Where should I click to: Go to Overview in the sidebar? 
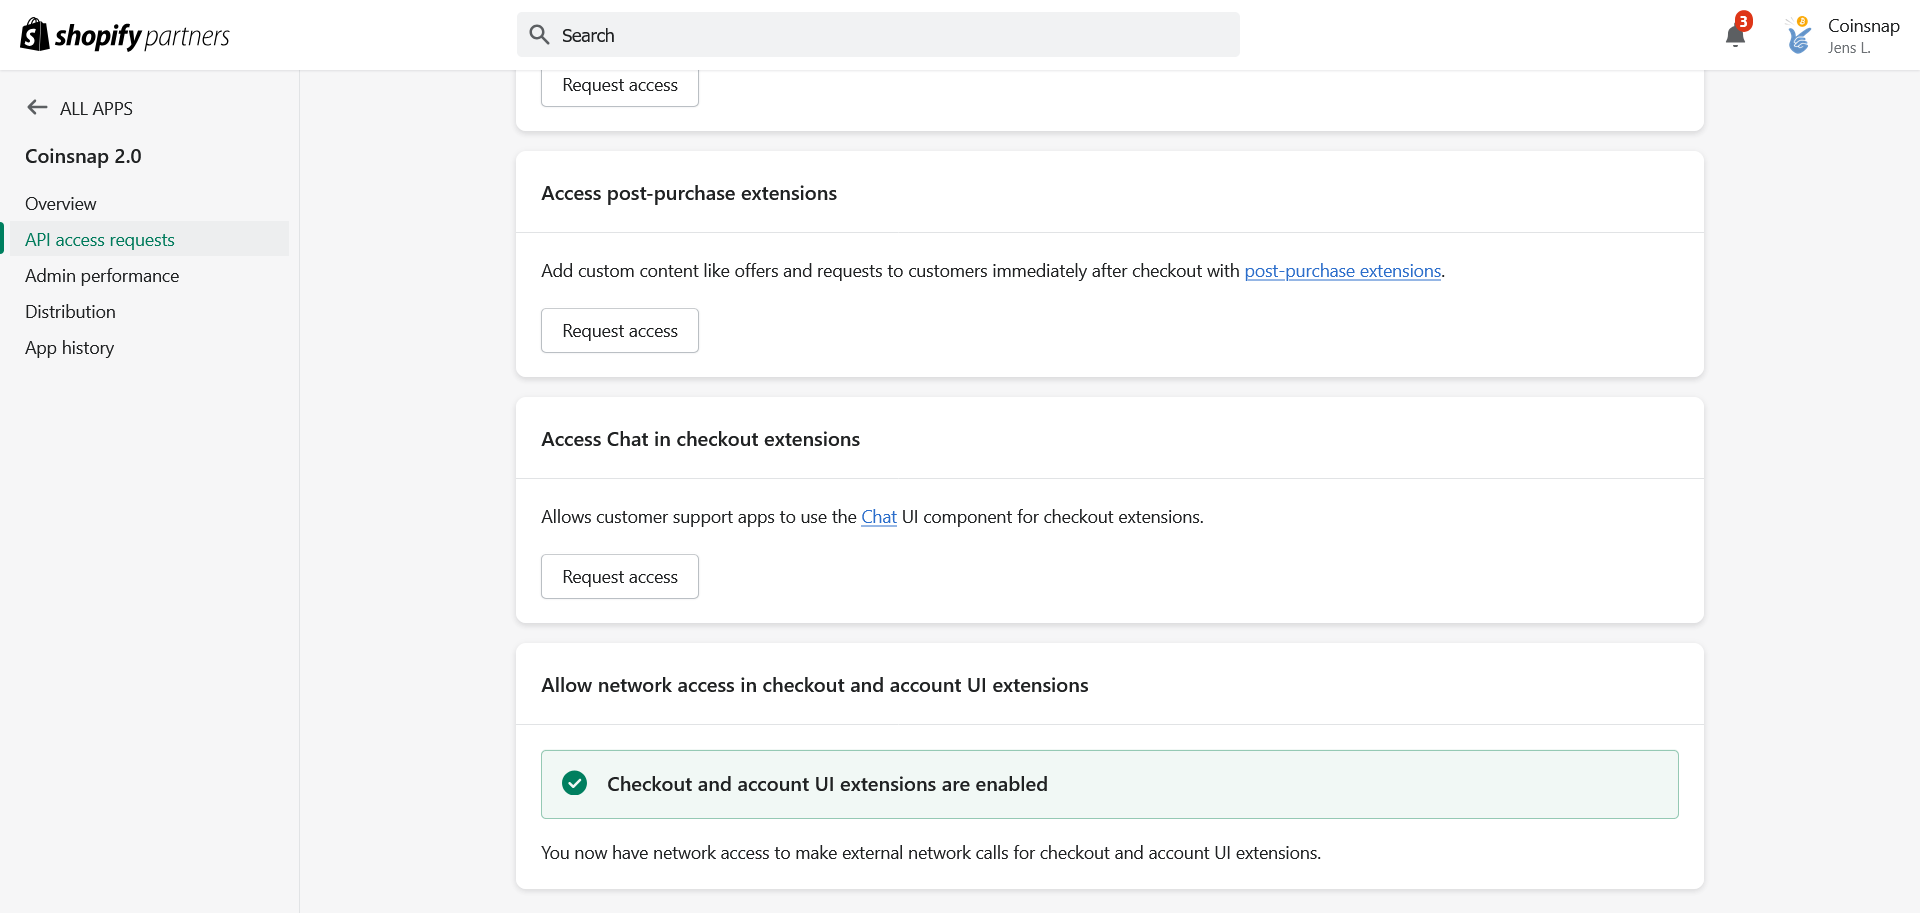[x=61, y=204]
